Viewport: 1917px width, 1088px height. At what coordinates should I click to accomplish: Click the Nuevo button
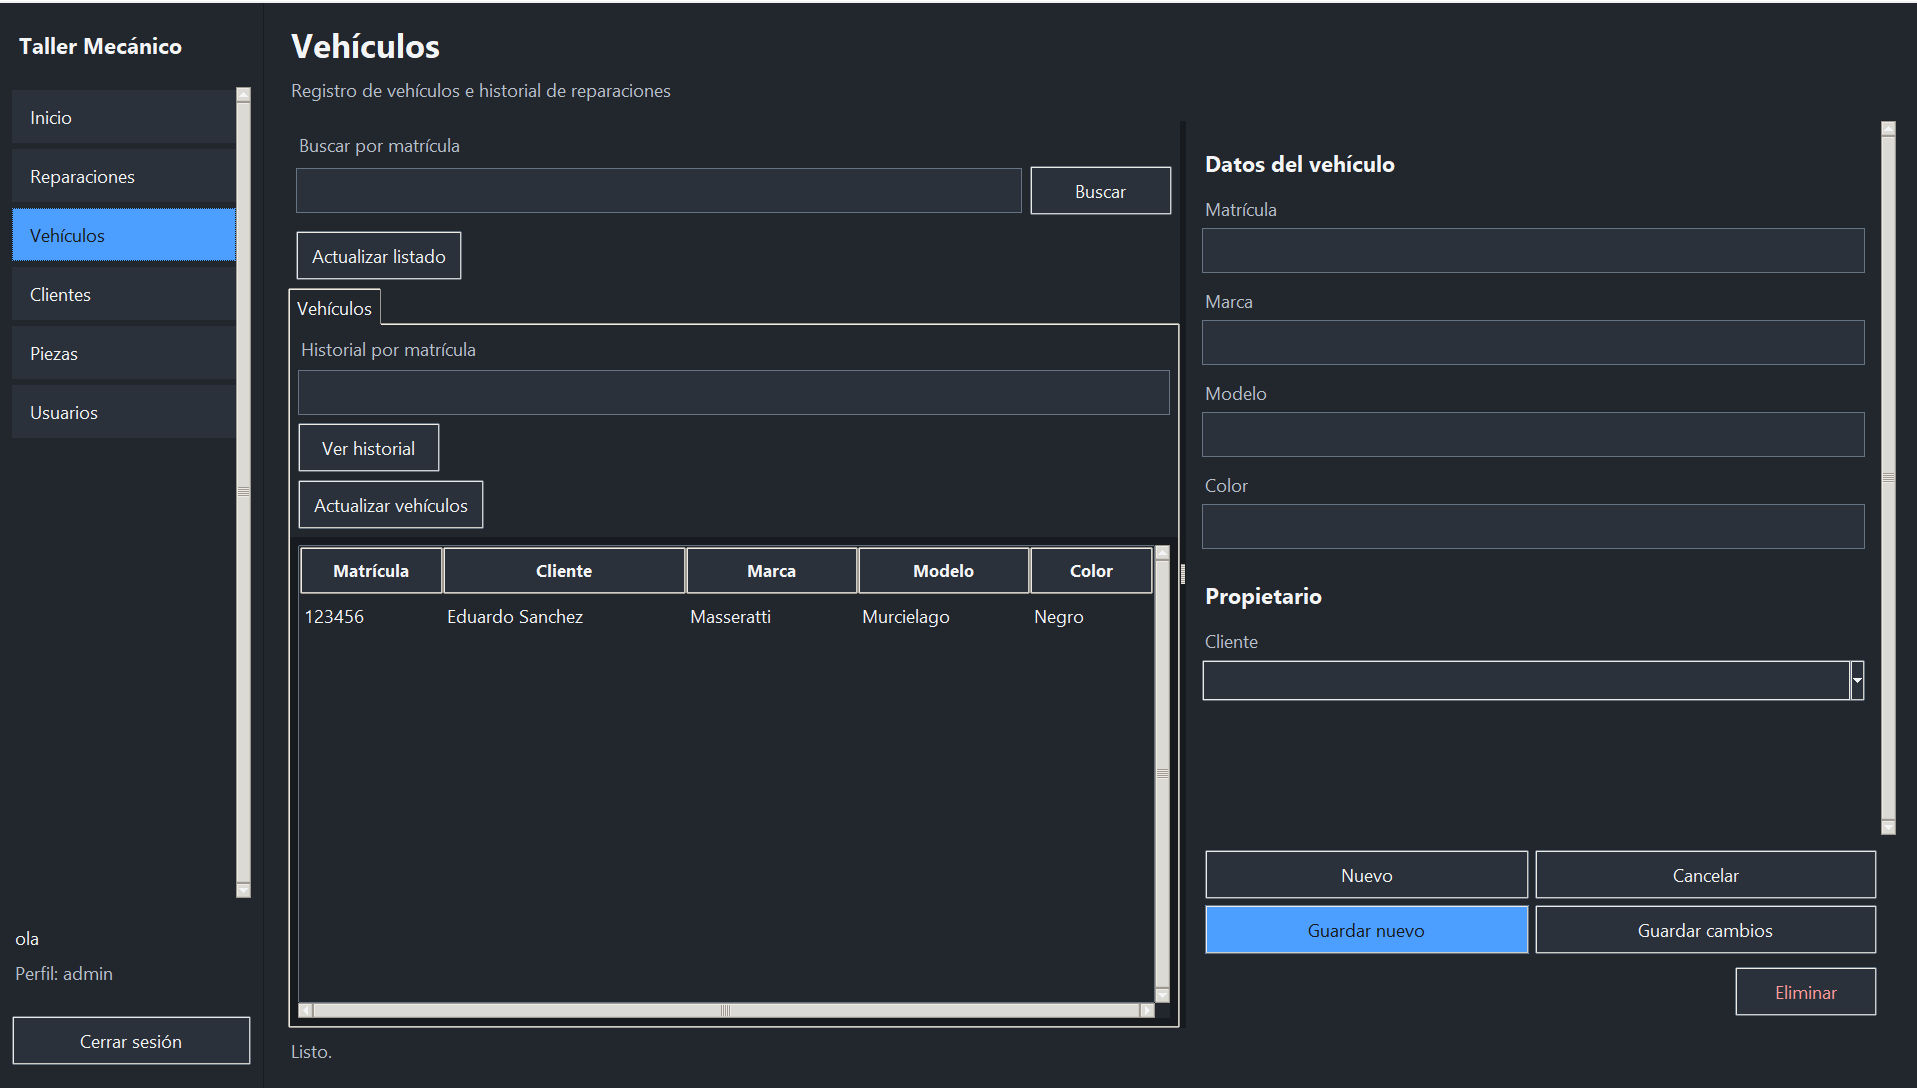point(1366,875)
